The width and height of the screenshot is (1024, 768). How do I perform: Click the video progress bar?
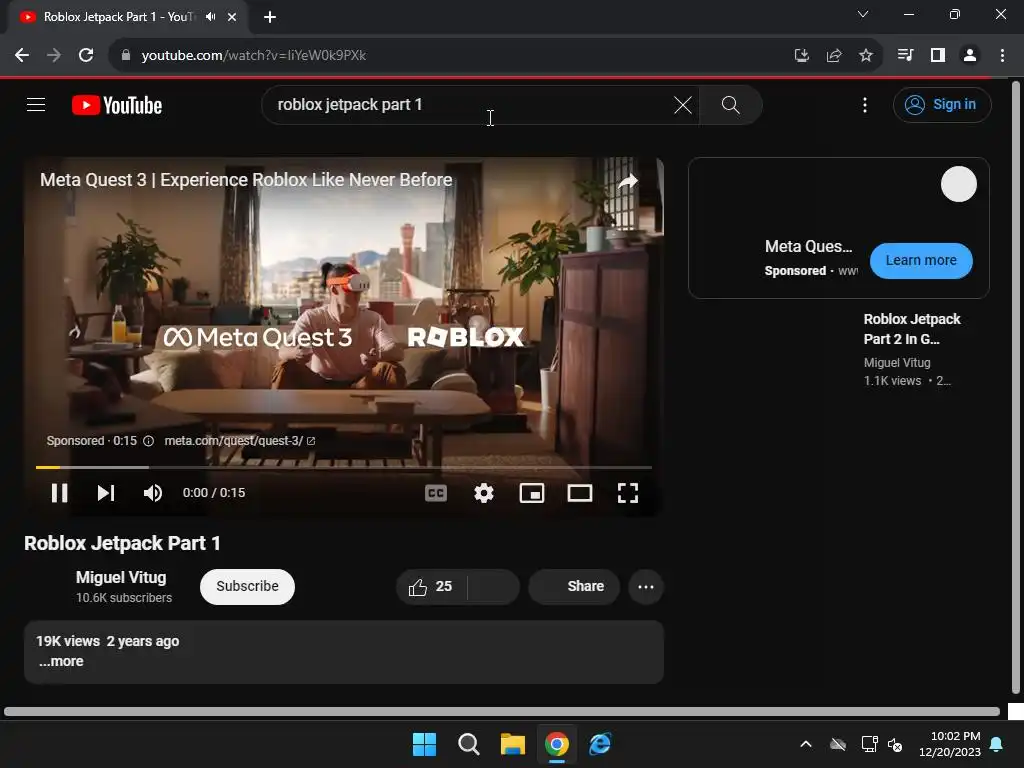point(344,468)
